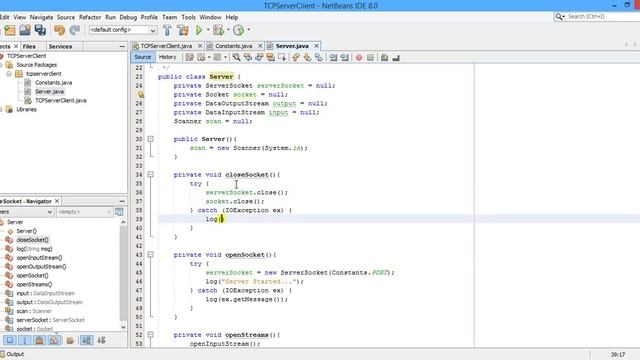Select openInputStream() in the Navigator
This screenshot has width=640, height=360.
coord(39,258)
